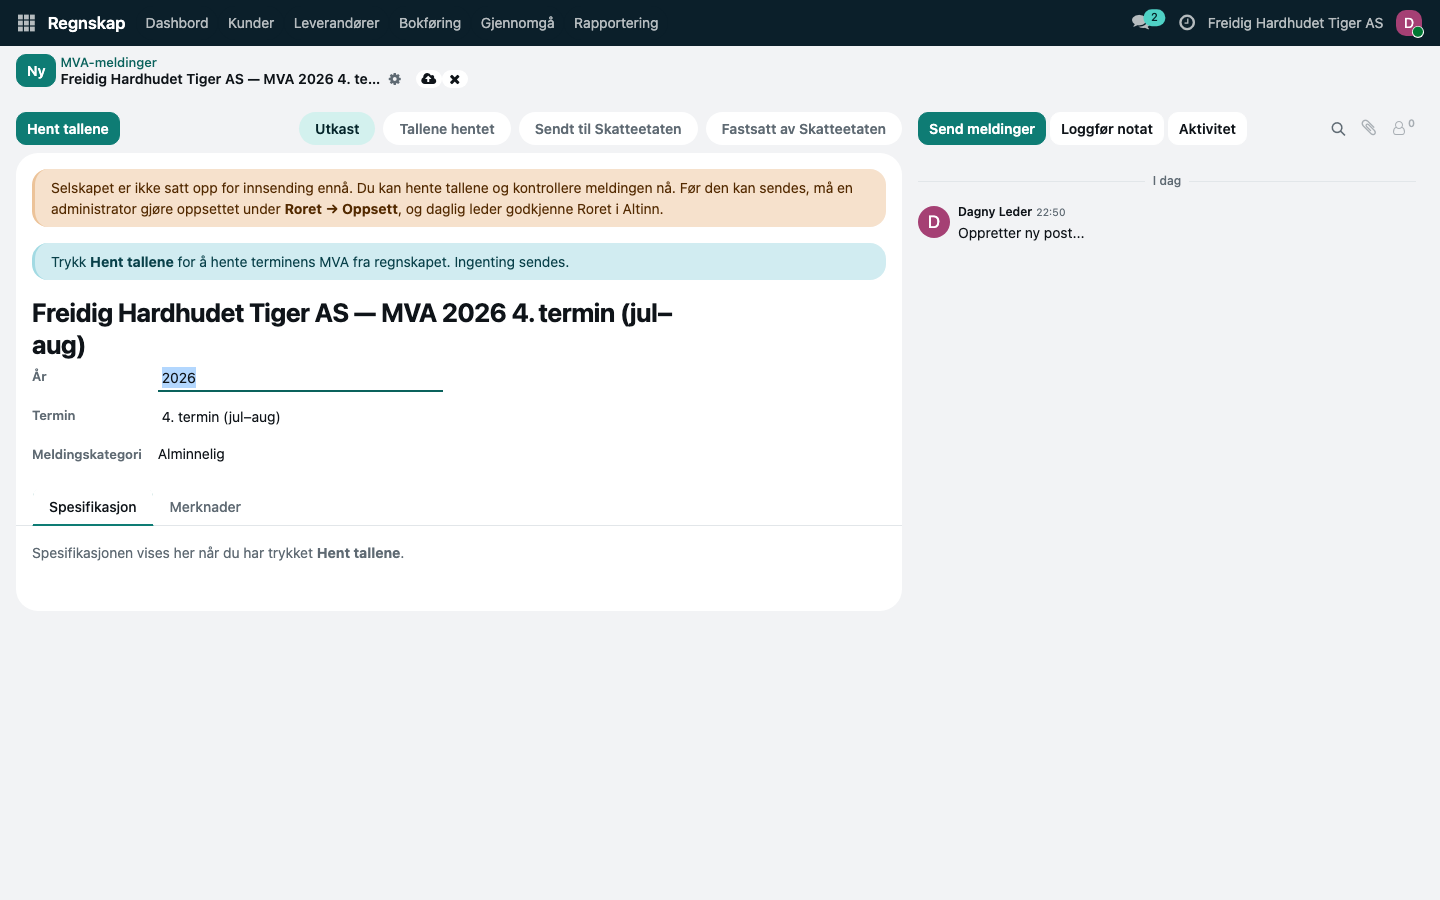Discard changes with the X icon

pyautogui.click(x=455, y=79)
